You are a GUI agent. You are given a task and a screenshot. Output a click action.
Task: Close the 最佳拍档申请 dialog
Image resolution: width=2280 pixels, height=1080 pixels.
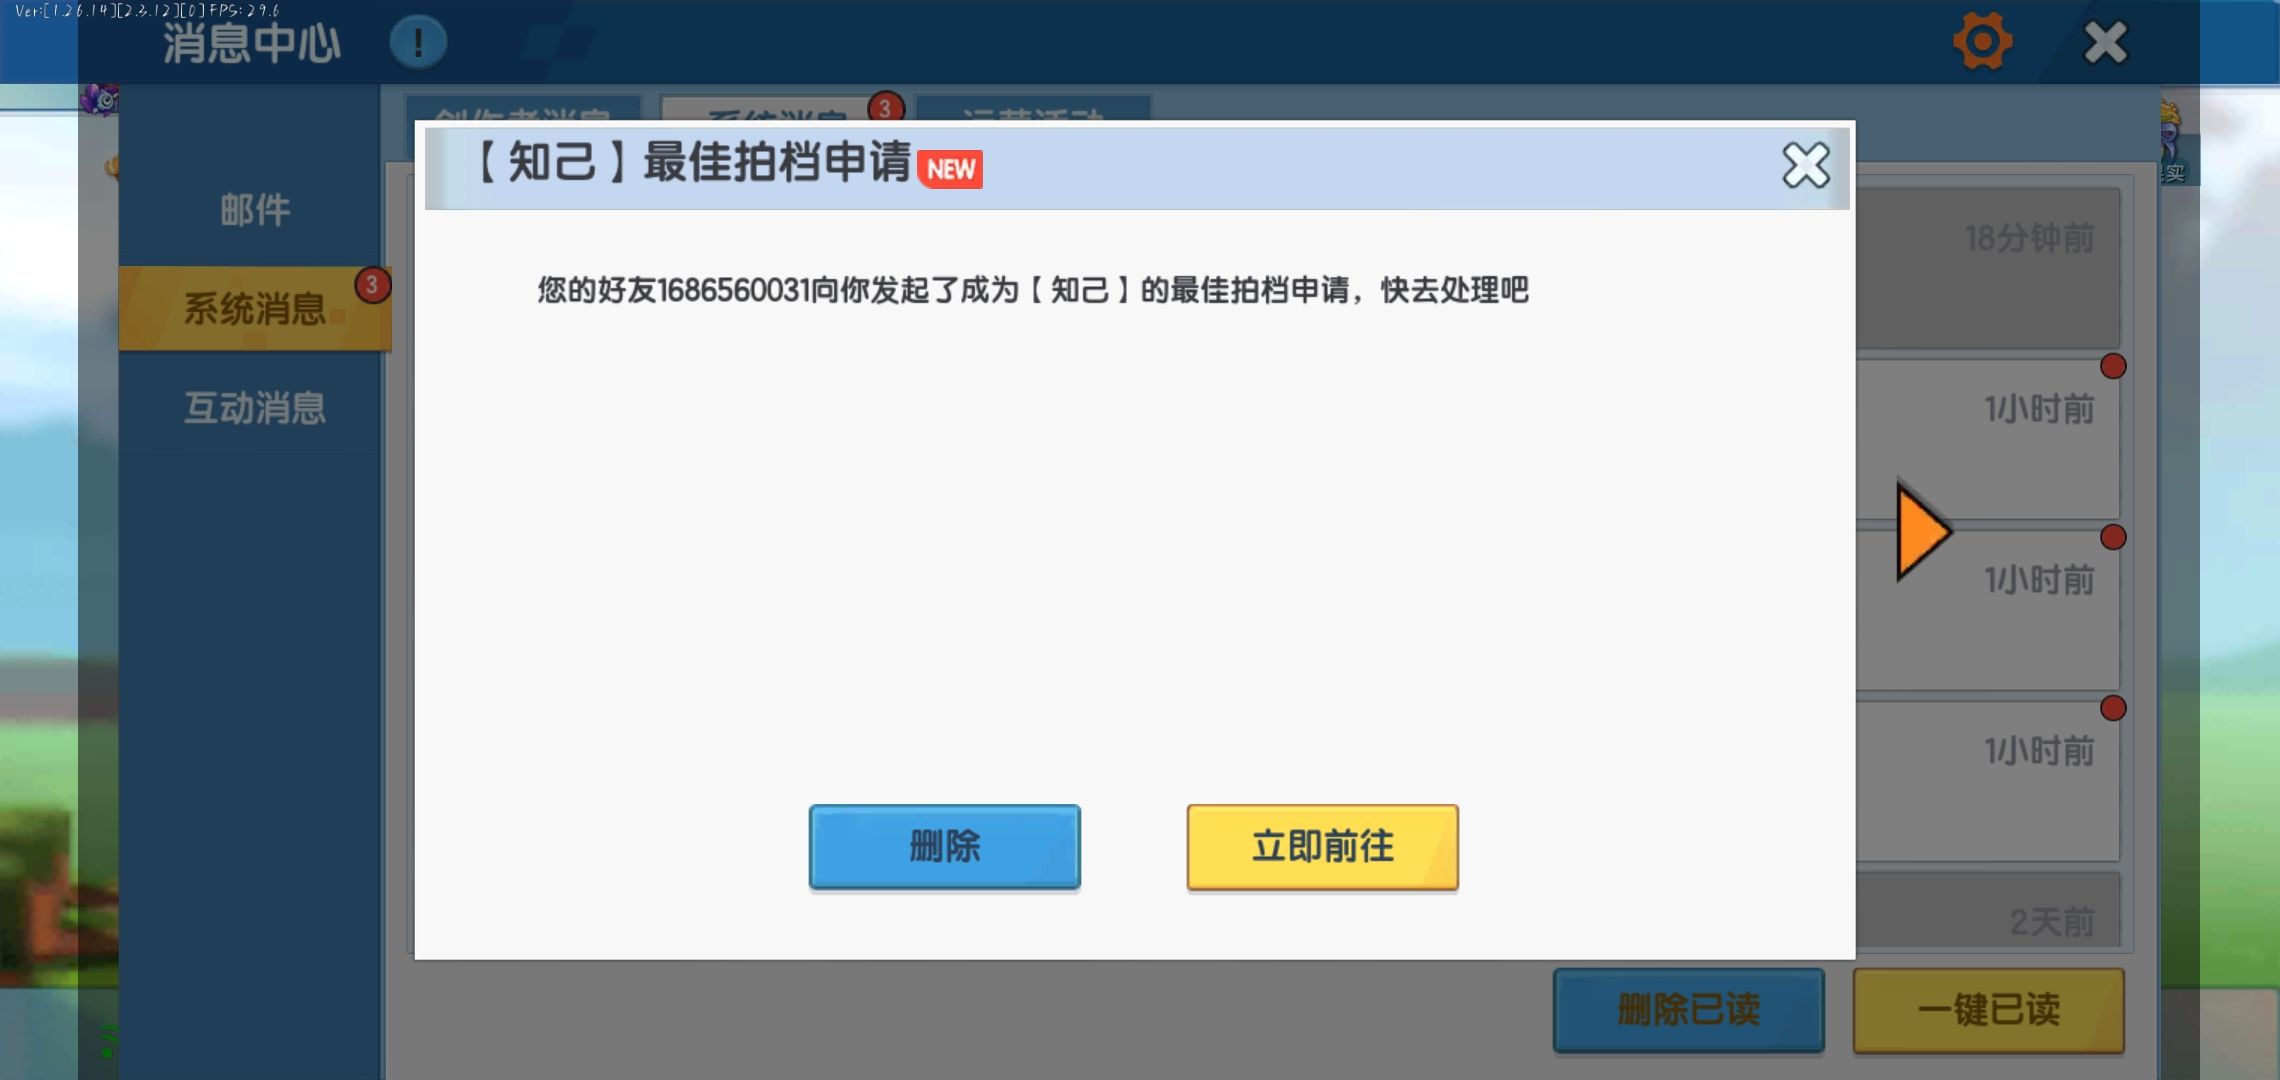pos(1806,166)
